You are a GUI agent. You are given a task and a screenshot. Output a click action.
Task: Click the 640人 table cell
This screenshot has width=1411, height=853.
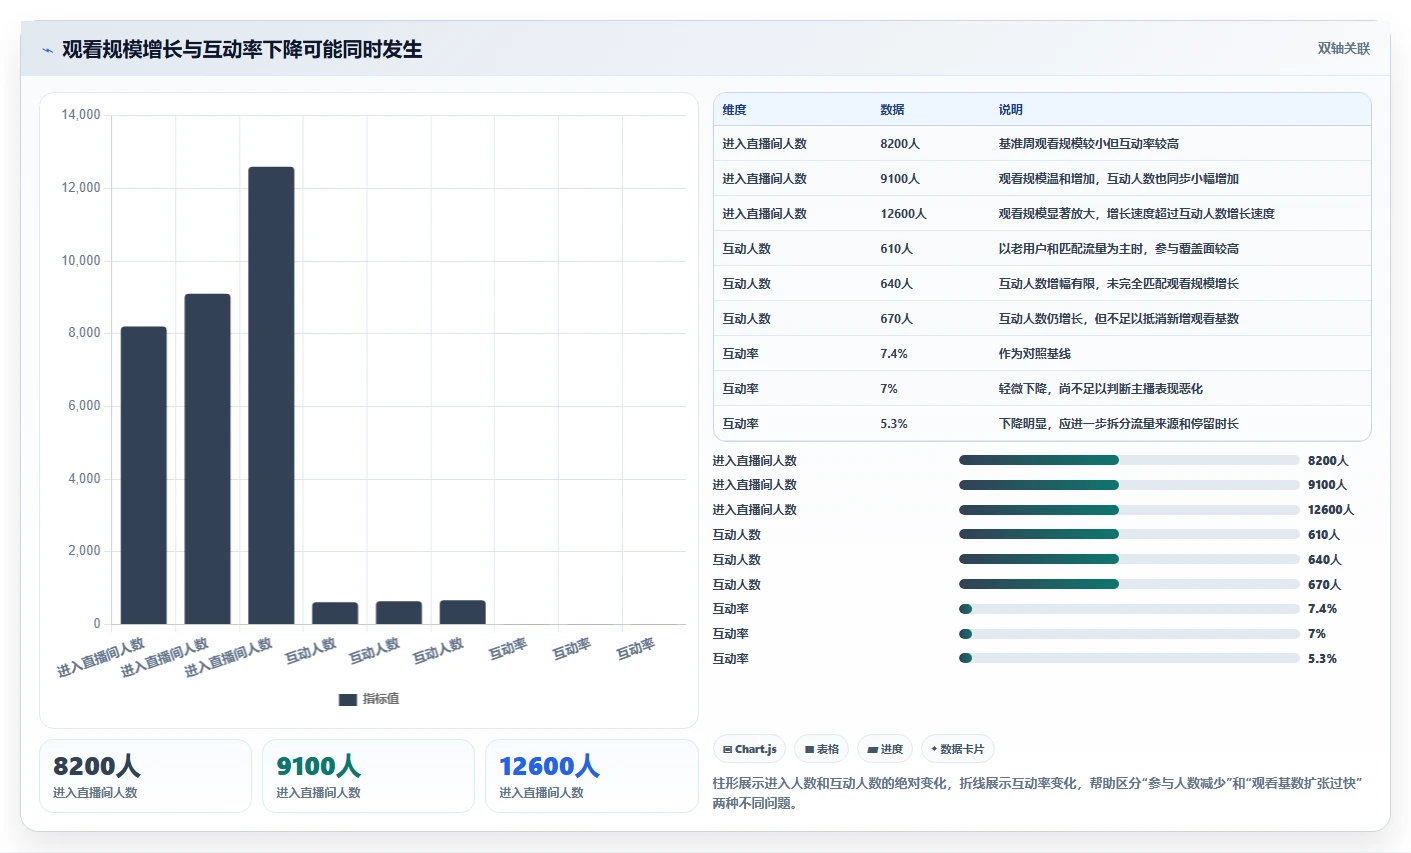896,284
